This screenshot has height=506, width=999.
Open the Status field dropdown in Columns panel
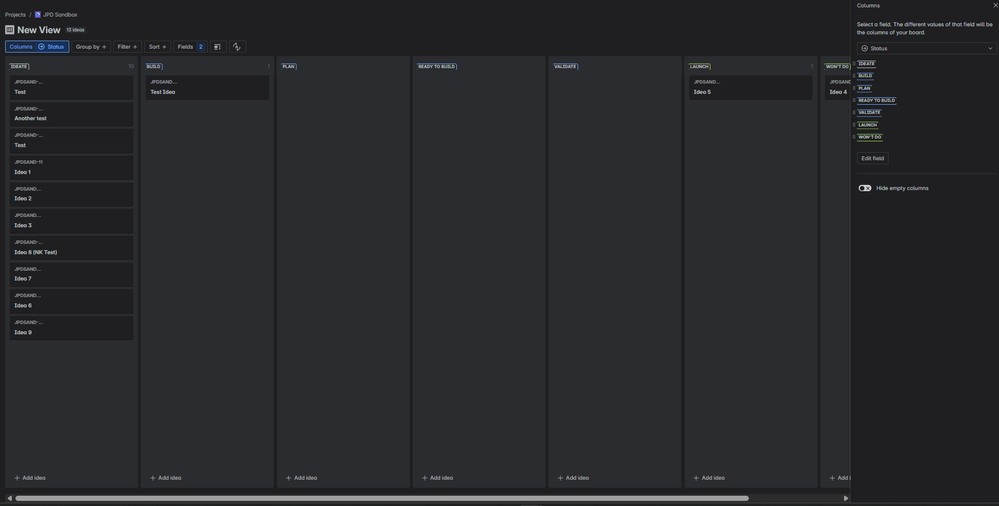coord(926,48)
